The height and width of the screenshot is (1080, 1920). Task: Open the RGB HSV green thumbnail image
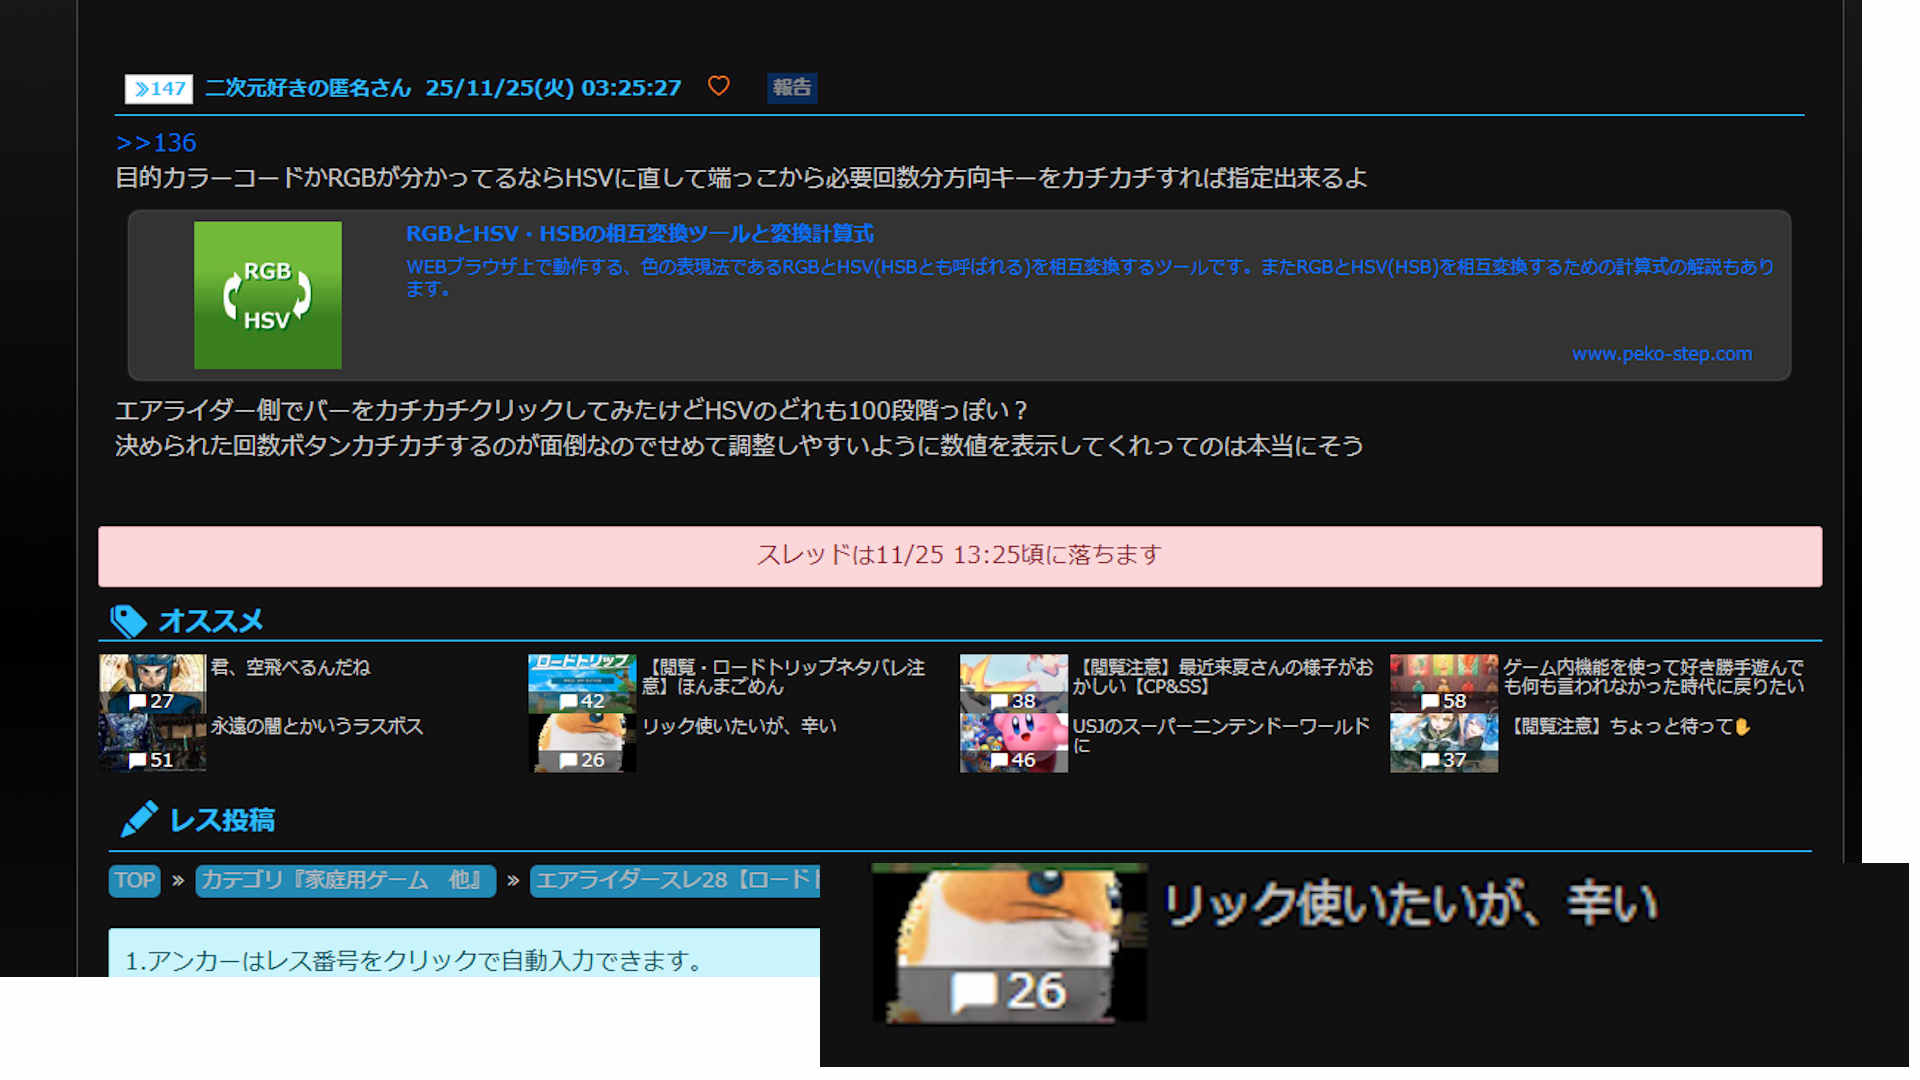[267, 295]
